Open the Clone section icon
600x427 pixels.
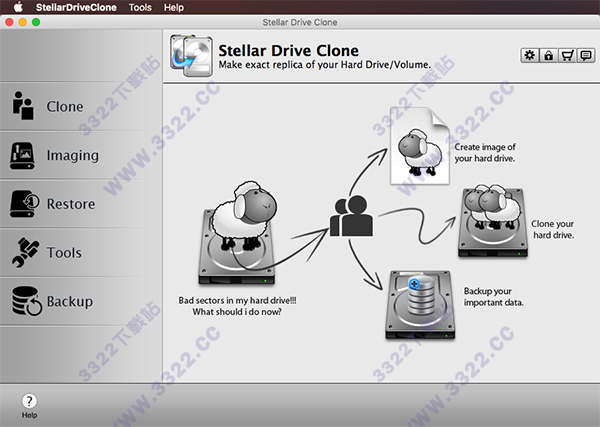pyautogui.click(x=23, y=106)
